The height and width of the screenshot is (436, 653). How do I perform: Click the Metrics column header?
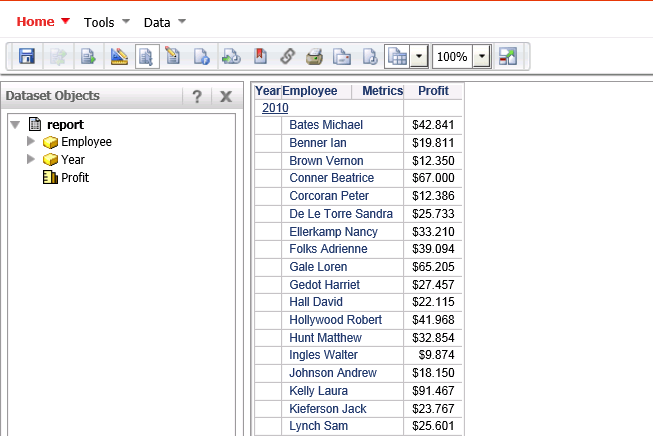382,91
